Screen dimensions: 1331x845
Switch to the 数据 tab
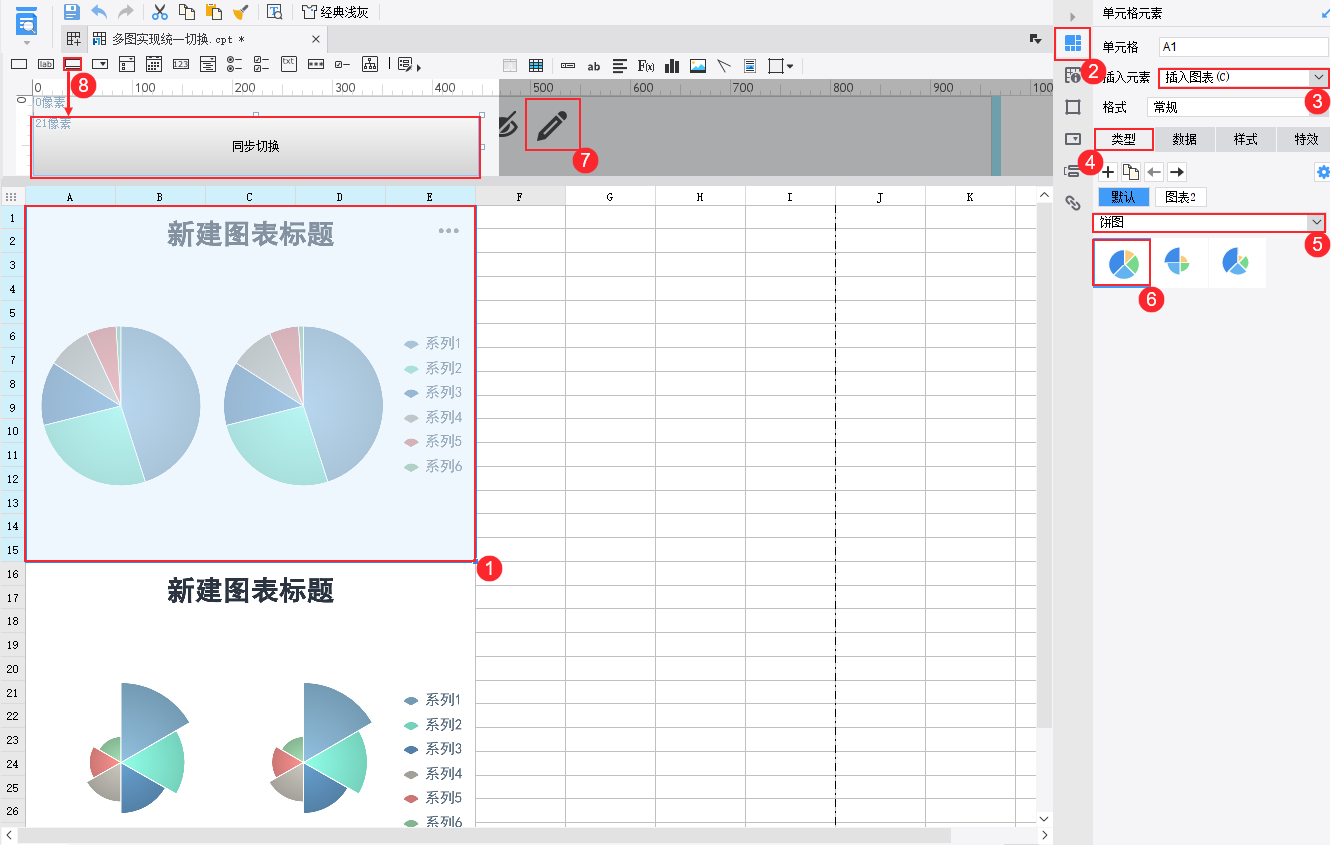point(1185,139)
